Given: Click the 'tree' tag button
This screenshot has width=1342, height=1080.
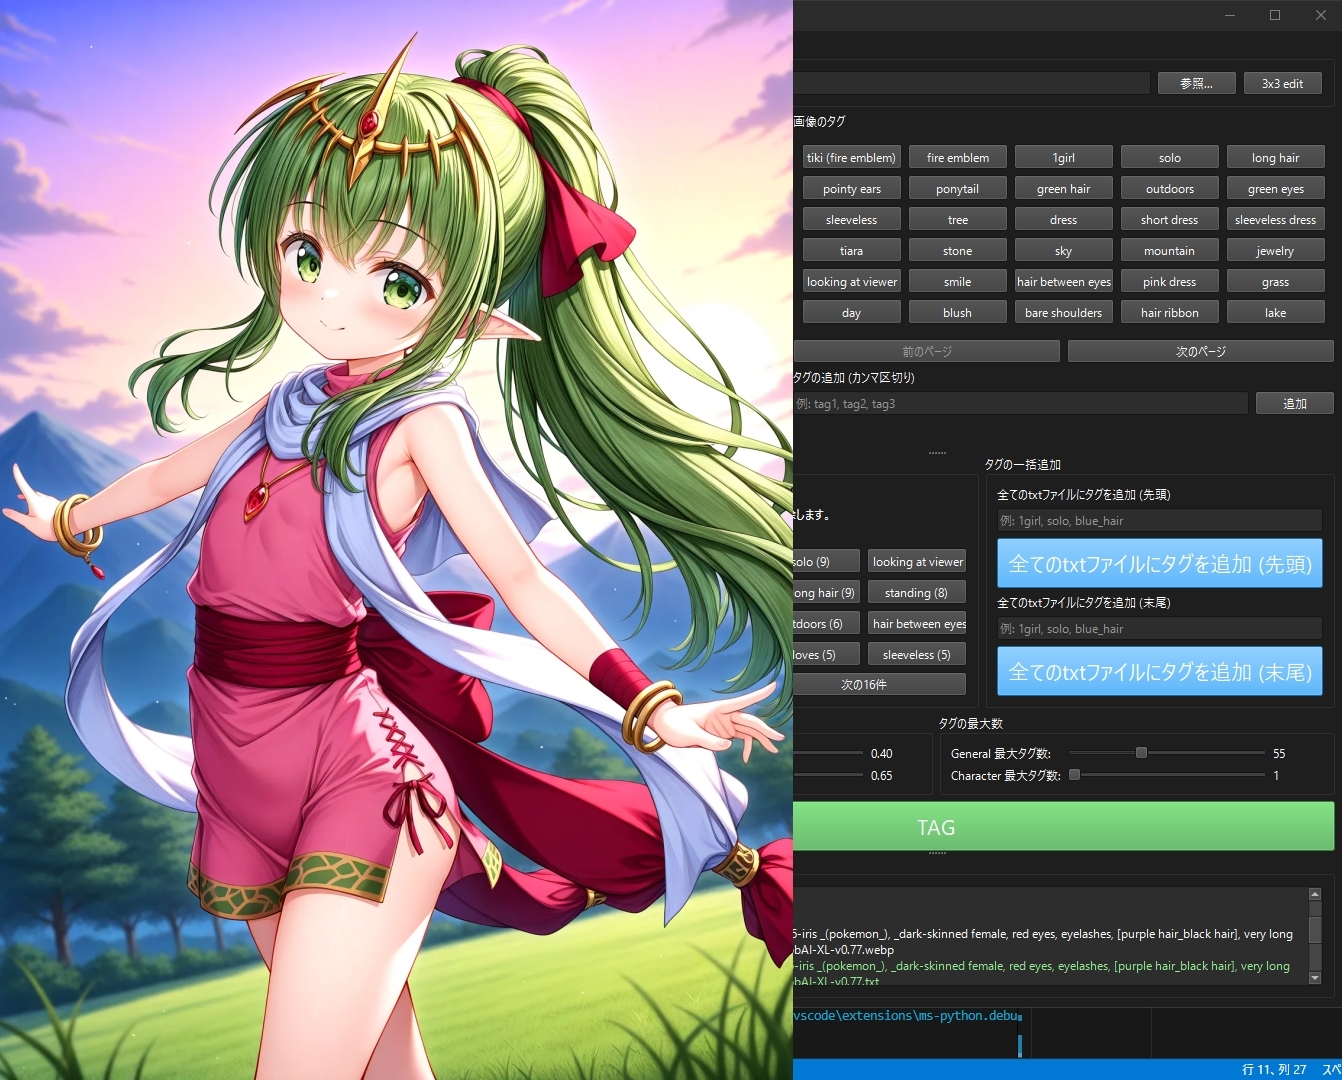Looking at the screenshot, I should point(957,220).
